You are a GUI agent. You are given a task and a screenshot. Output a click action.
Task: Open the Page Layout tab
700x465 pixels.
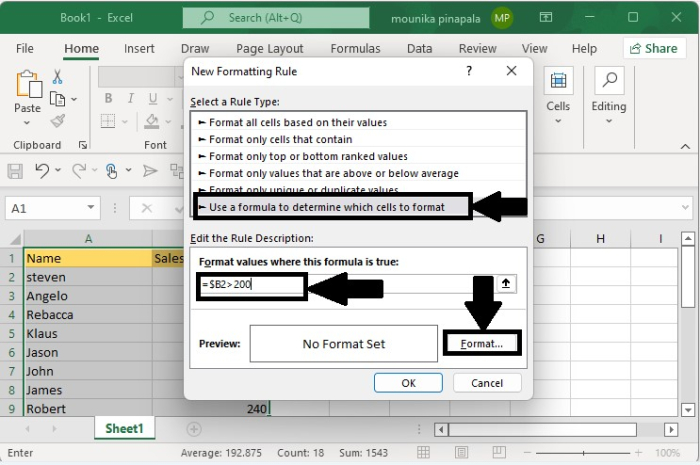pos(270,48)
